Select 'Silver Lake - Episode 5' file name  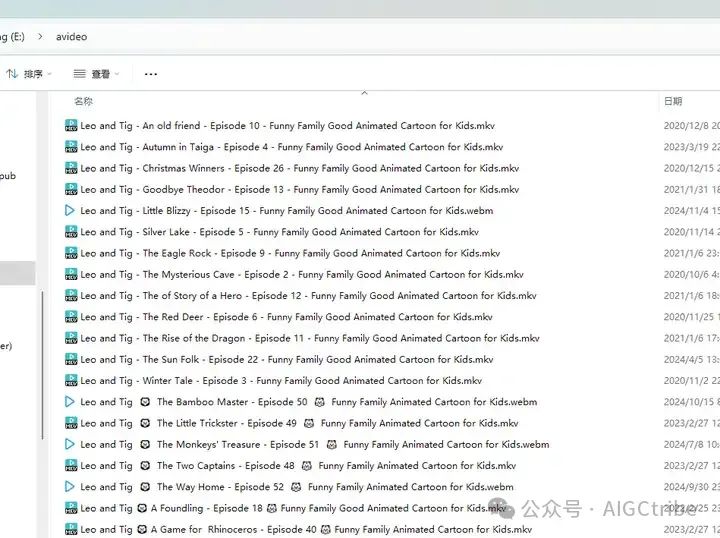[279, 232]
